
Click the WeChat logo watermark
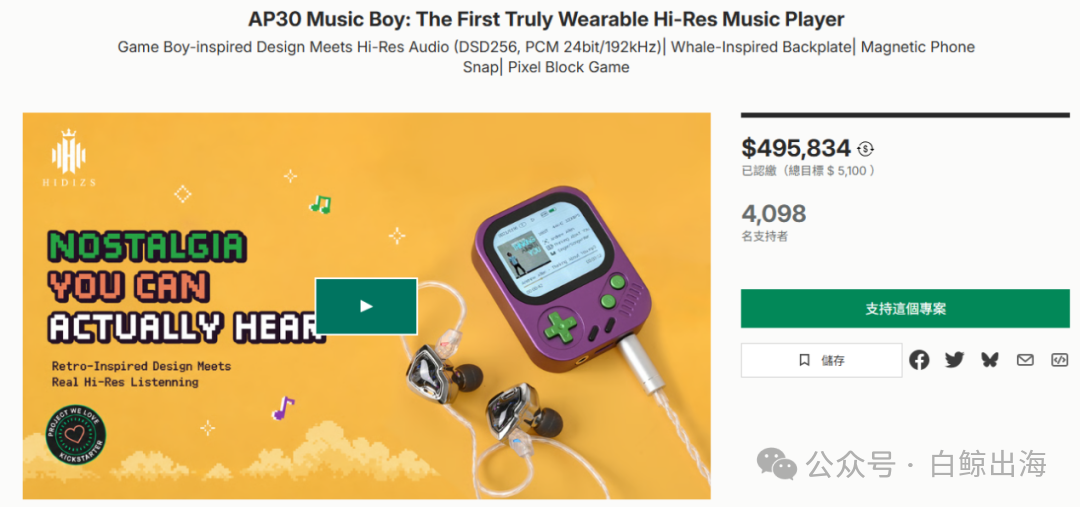pyautogui.click(x=777, y=463)
